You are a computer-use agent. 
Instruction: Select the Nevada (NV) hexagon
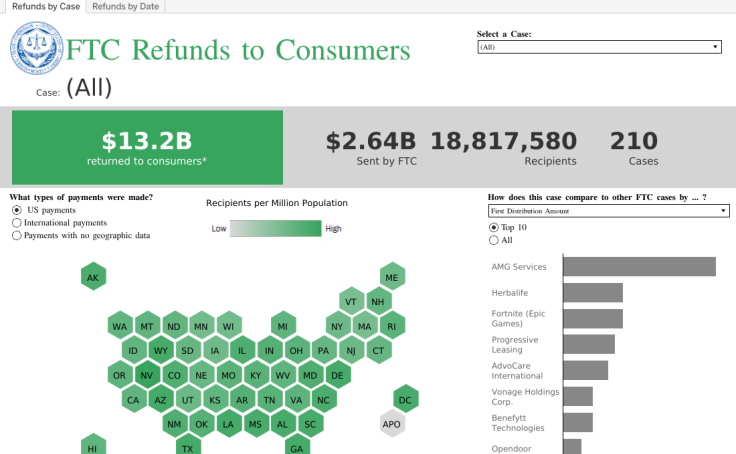147,376
